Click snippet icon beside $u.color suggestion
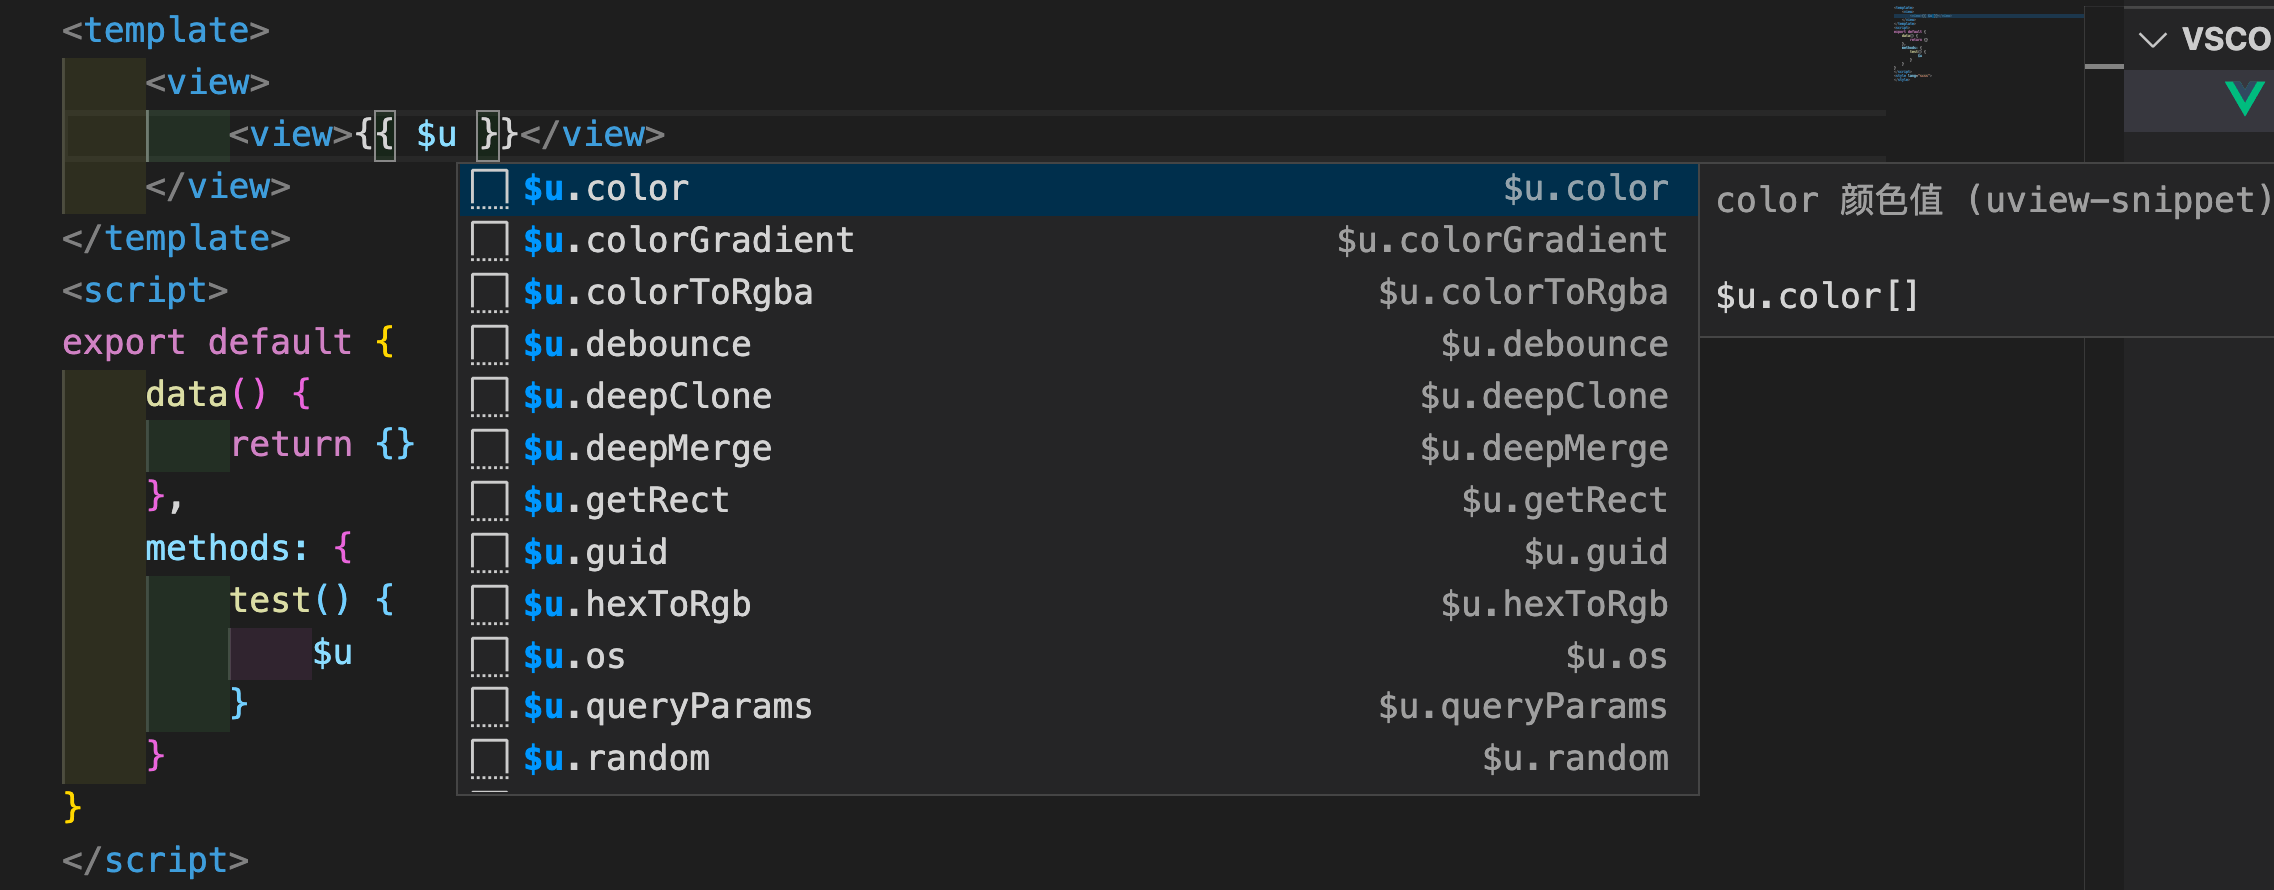The height and width of the screenshot is (890, 2274). tap(489, 189)
